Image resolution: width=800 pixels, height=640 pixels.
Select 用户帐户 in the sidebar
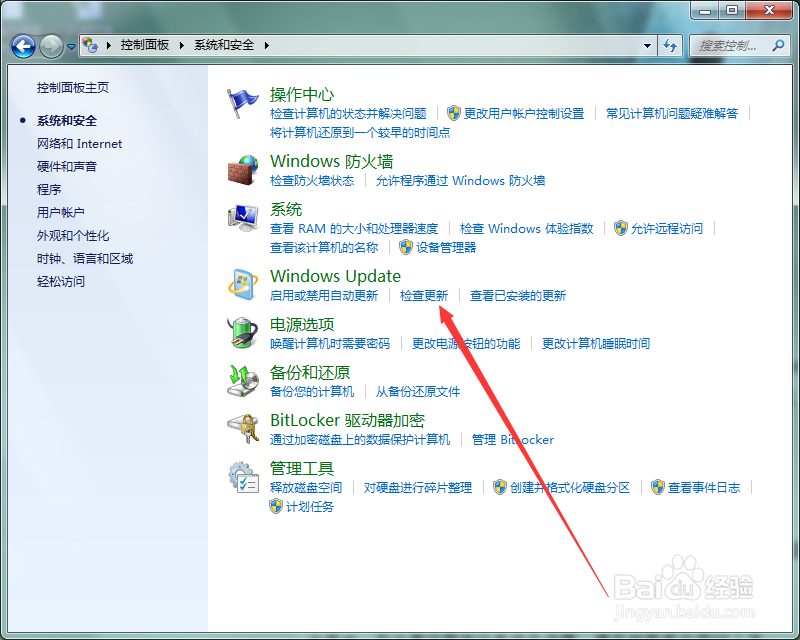pos(61,213)
